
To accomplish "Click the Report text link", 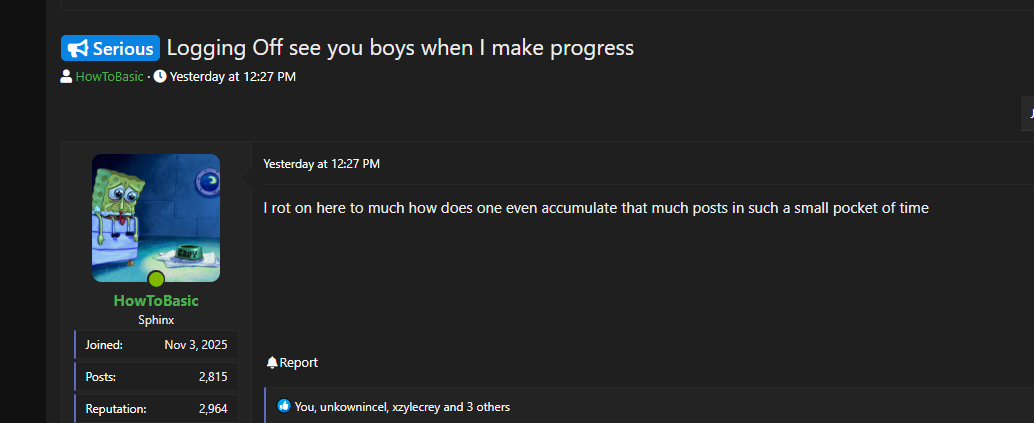I will pos(299,363).
